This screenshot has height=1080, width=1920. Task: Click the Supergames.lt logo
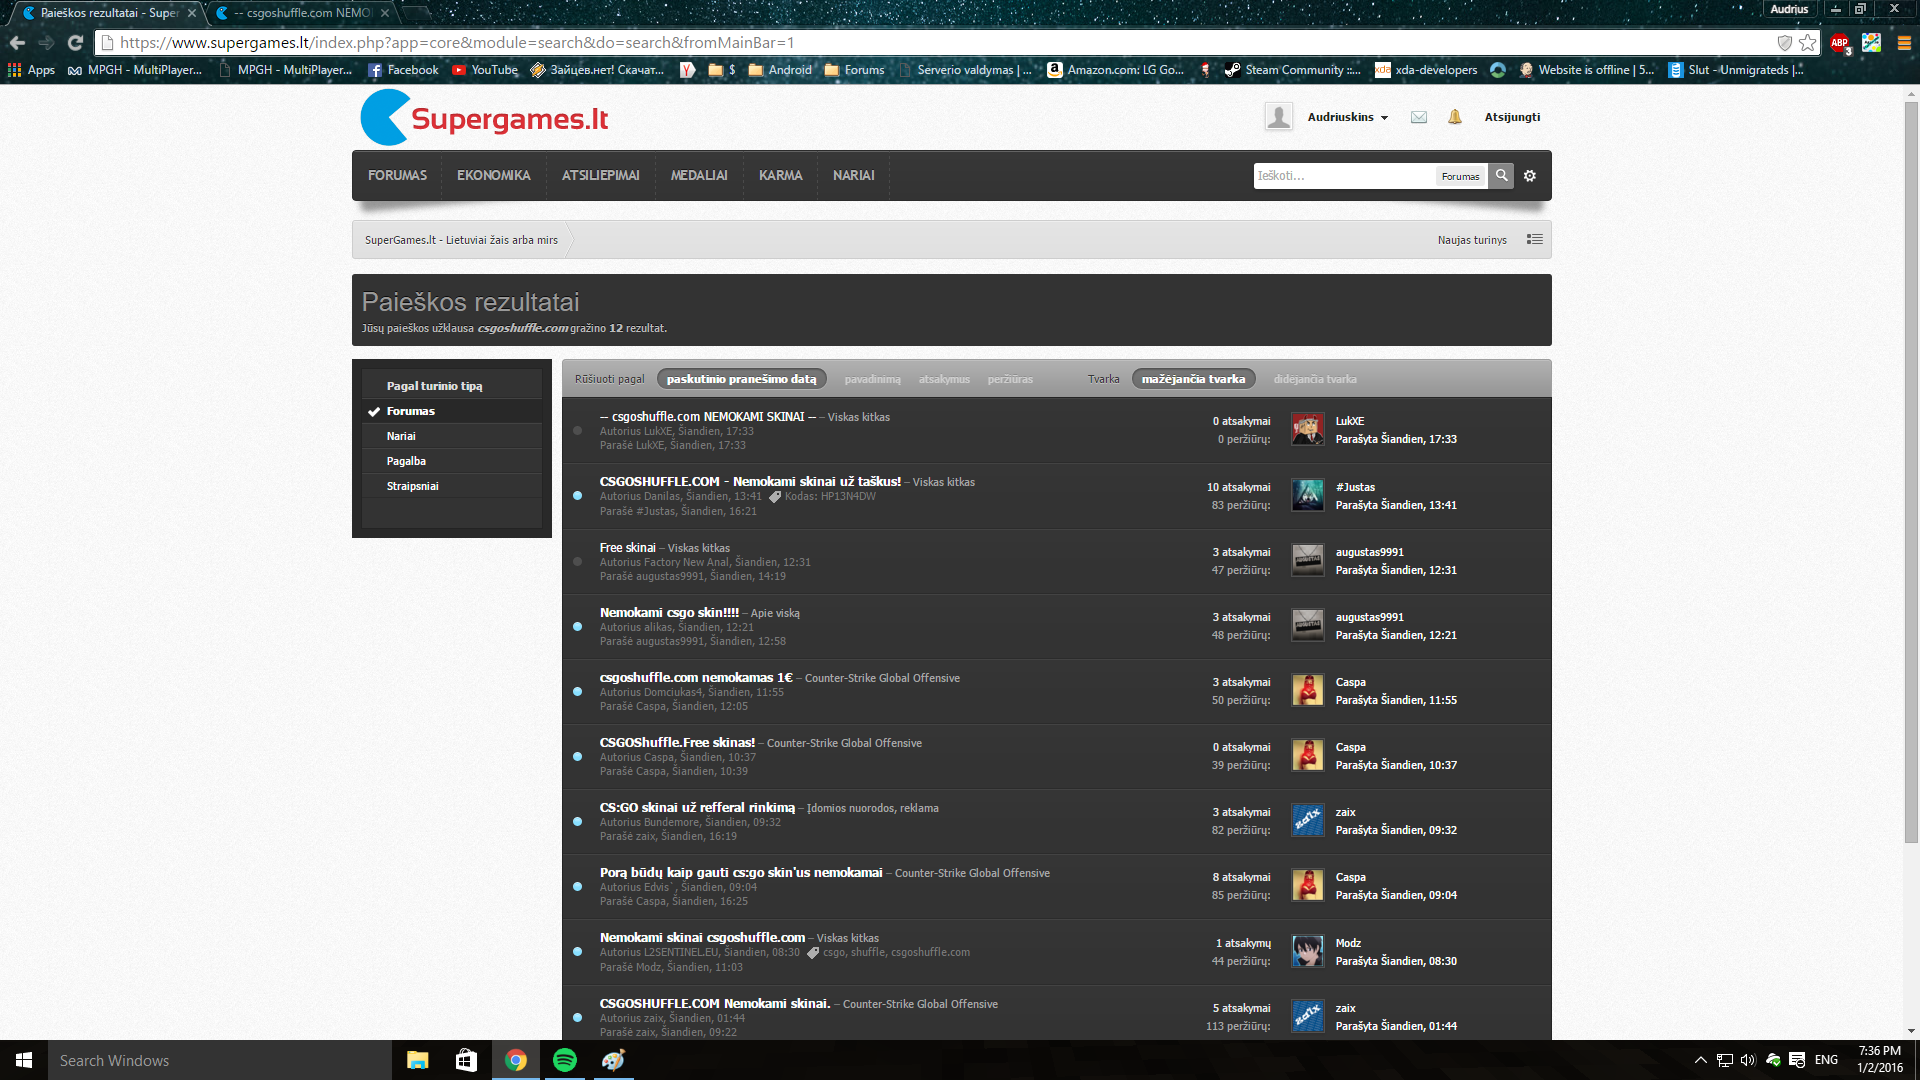pyautogui.click(x=485, y=118)
